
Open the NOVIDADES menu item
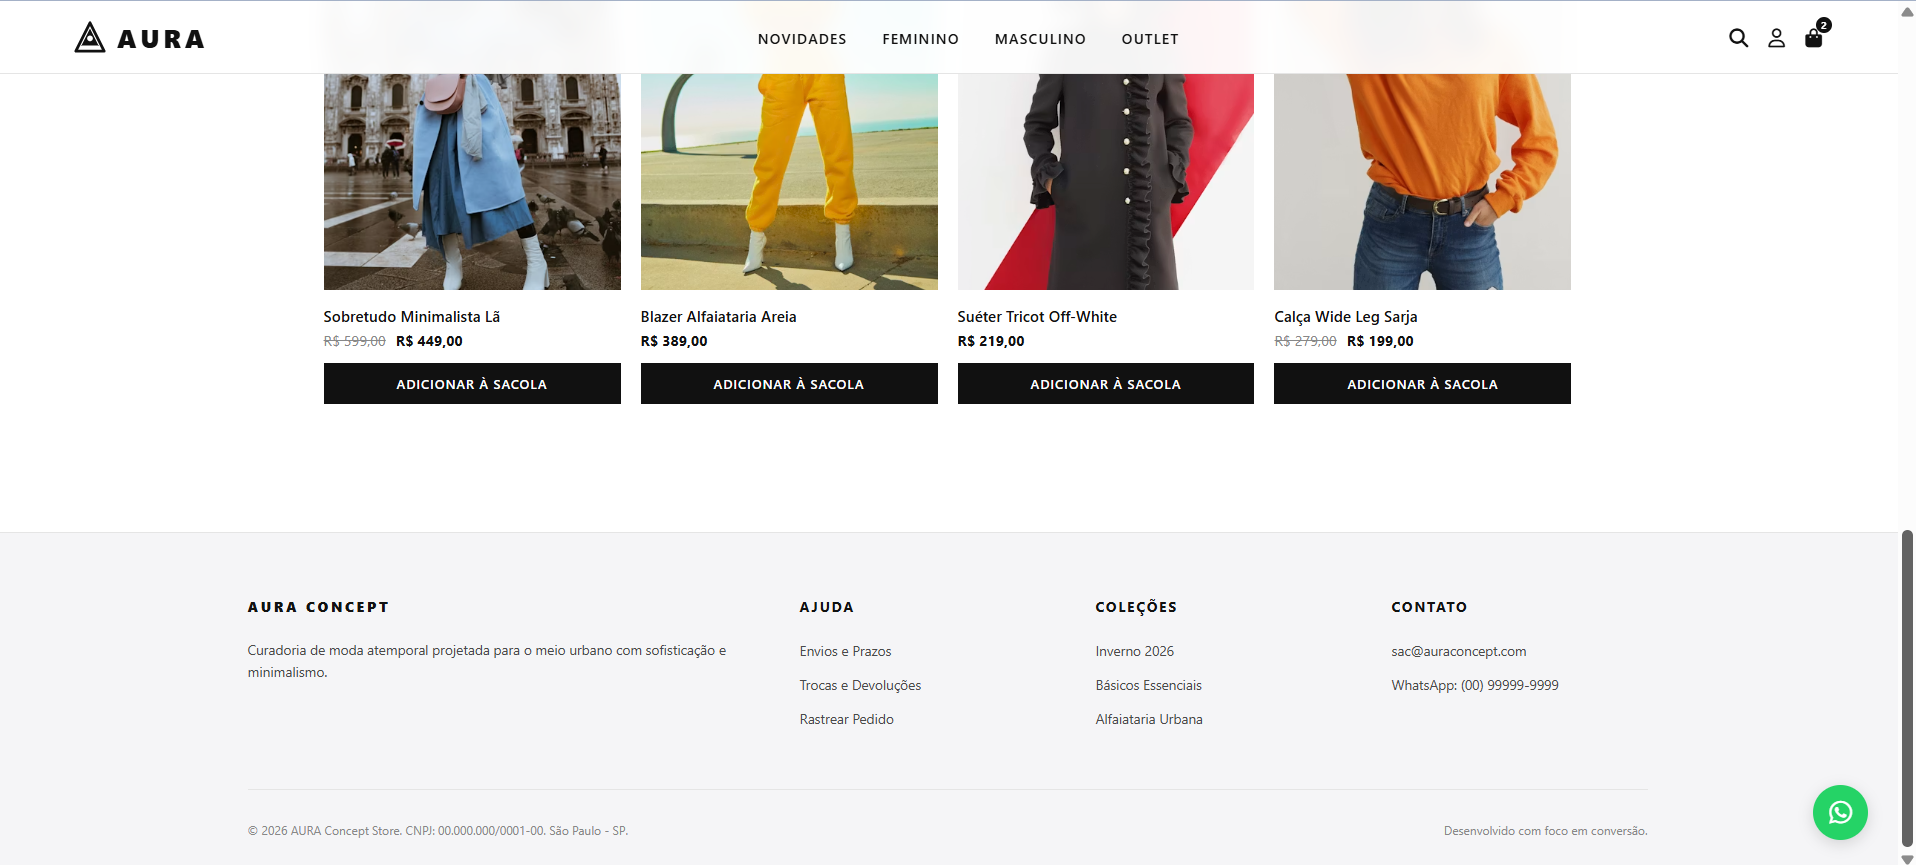pos(802,39)
